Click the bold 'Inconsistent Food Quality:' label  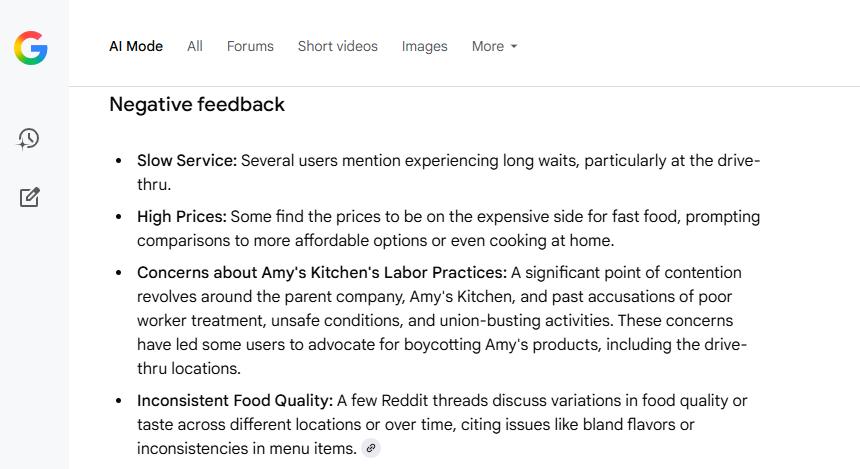pyautogui.click(x=235, y=400)
